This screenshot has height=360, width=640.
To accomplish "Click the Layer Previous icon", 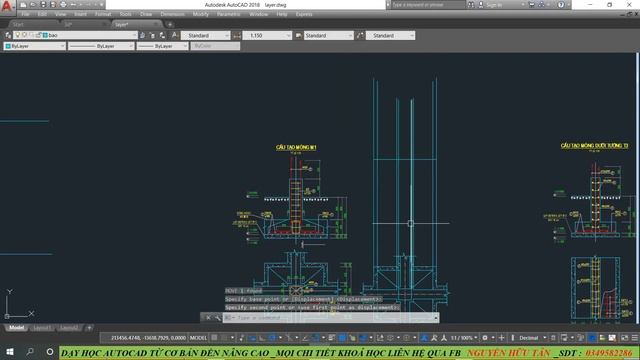I will coord(152,36).
